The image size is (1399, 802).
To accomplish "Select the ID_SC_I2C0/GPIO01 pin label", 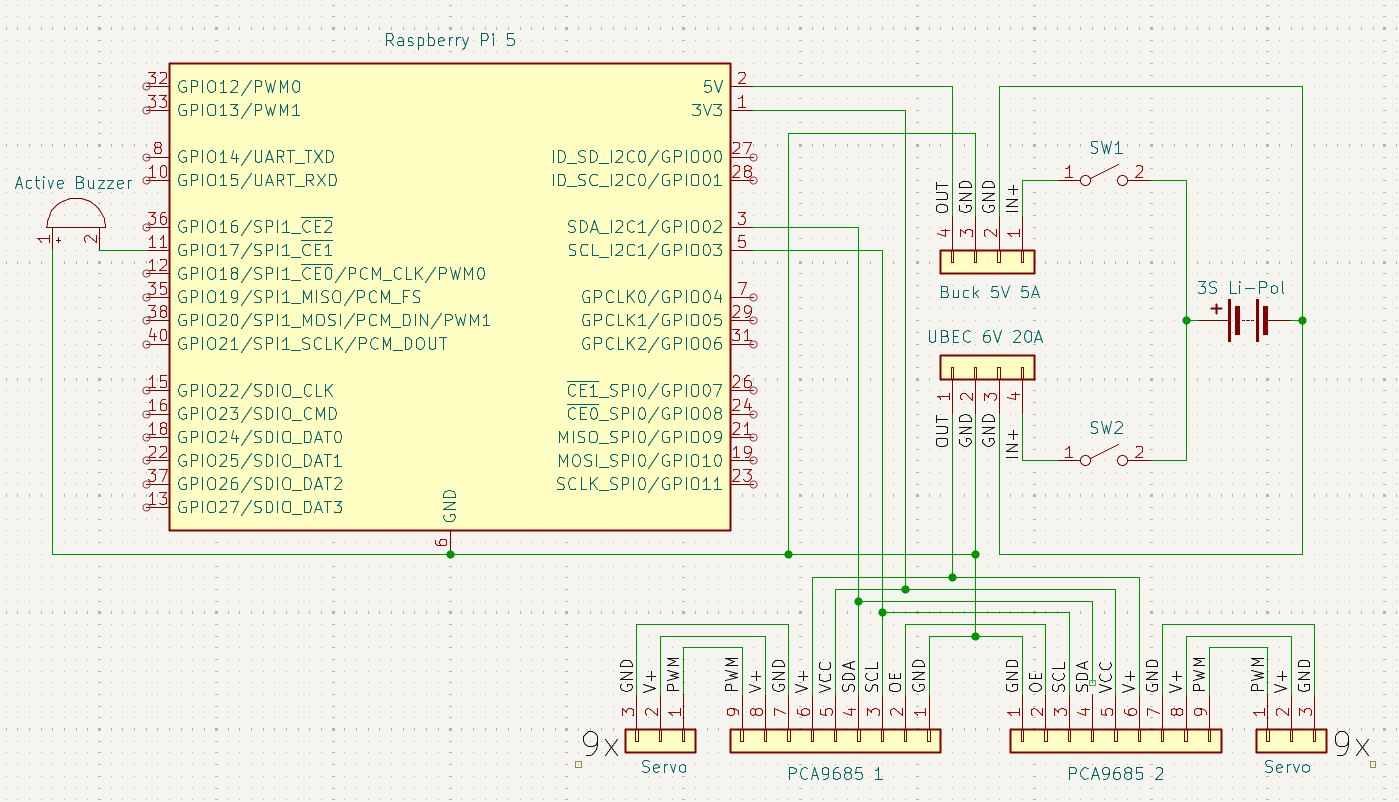I will click(637, 180).
